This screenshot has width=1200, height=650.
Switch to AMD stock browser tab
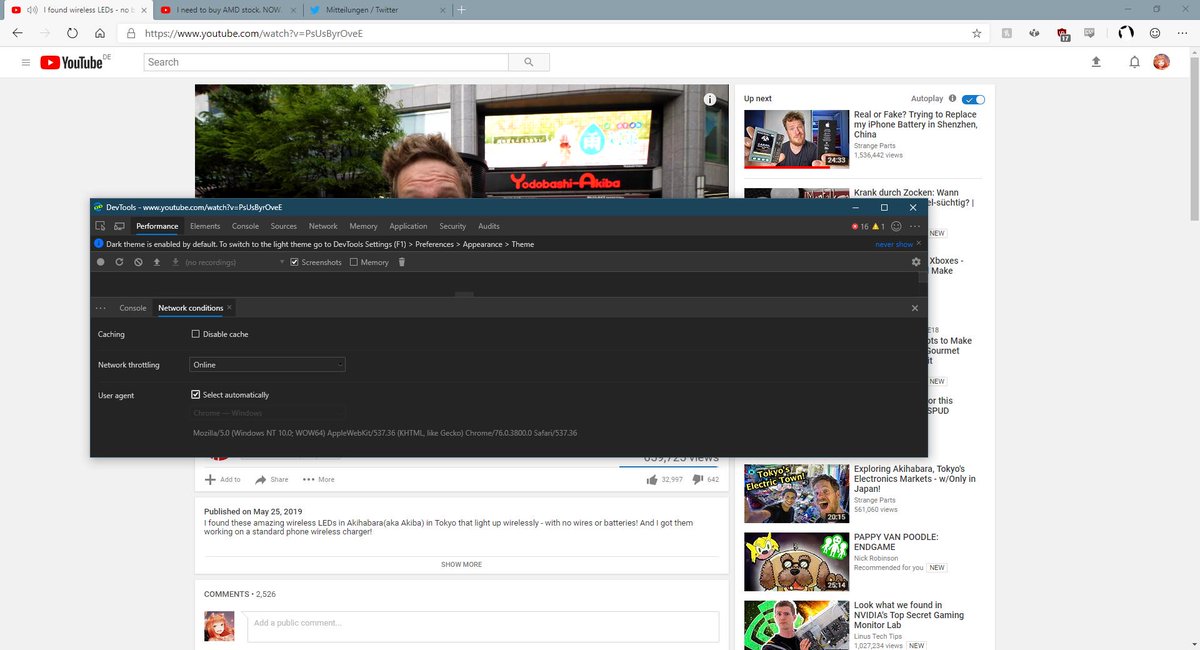pyautogui.click(x=229, y=9)
